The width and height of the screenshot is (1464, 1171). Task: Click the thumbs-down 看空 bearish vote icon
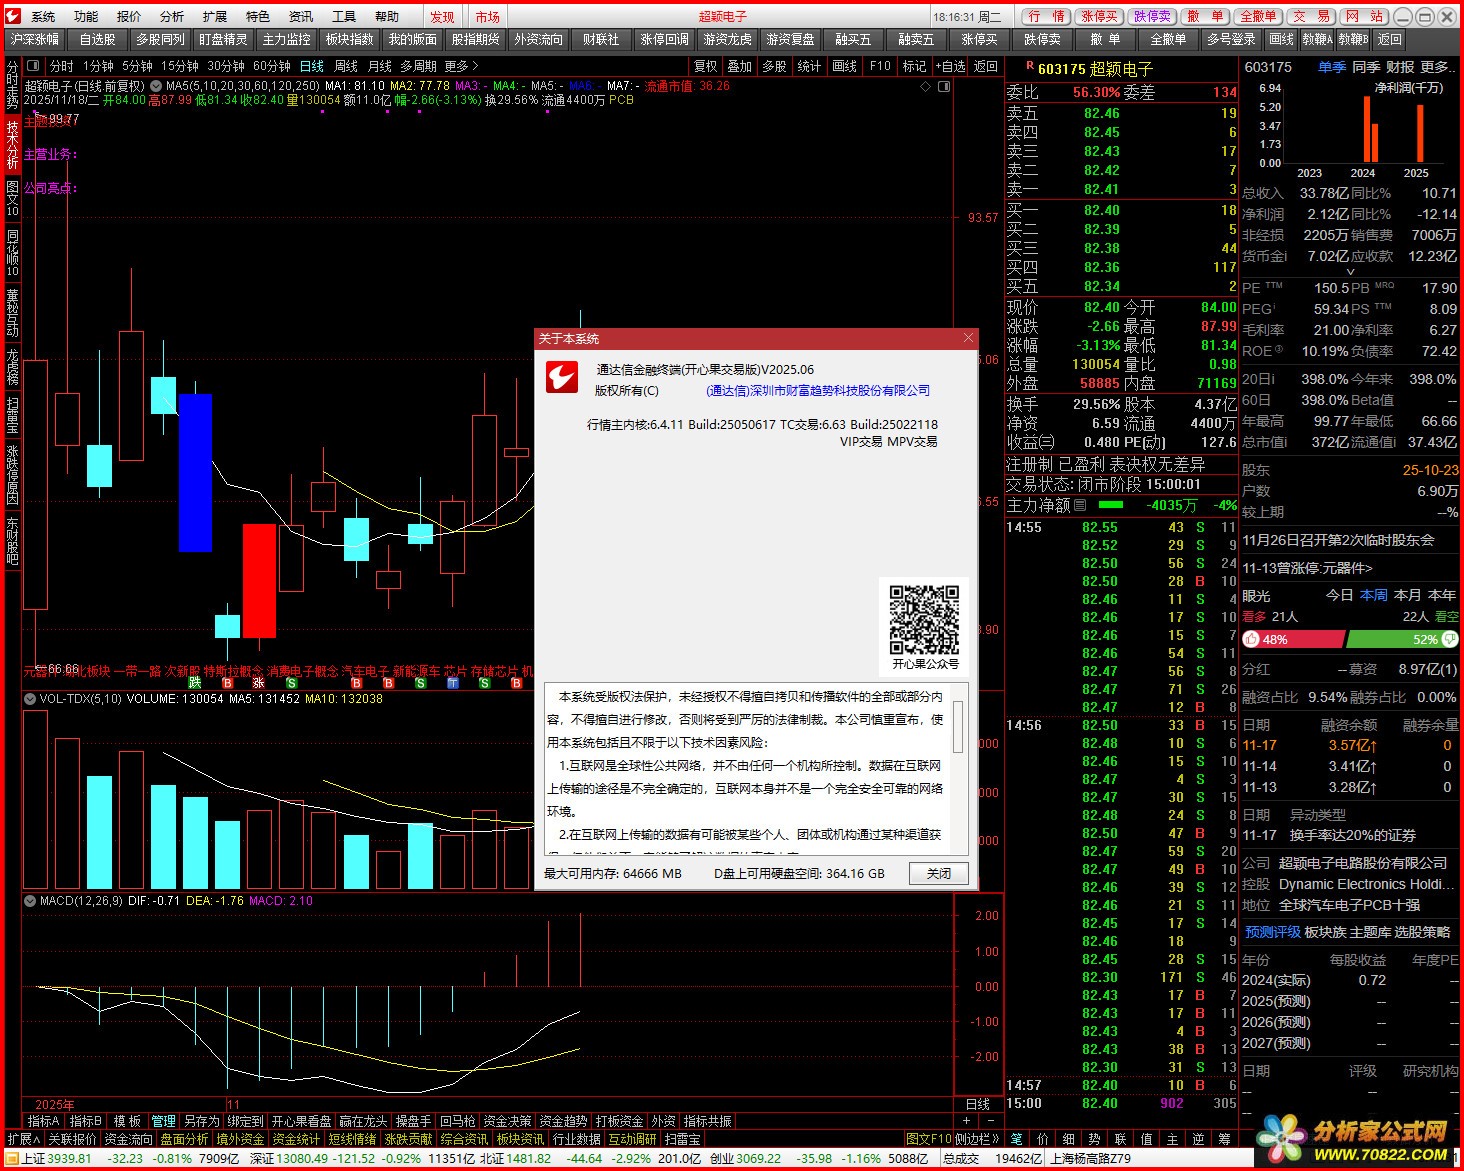click(1450, 639)
